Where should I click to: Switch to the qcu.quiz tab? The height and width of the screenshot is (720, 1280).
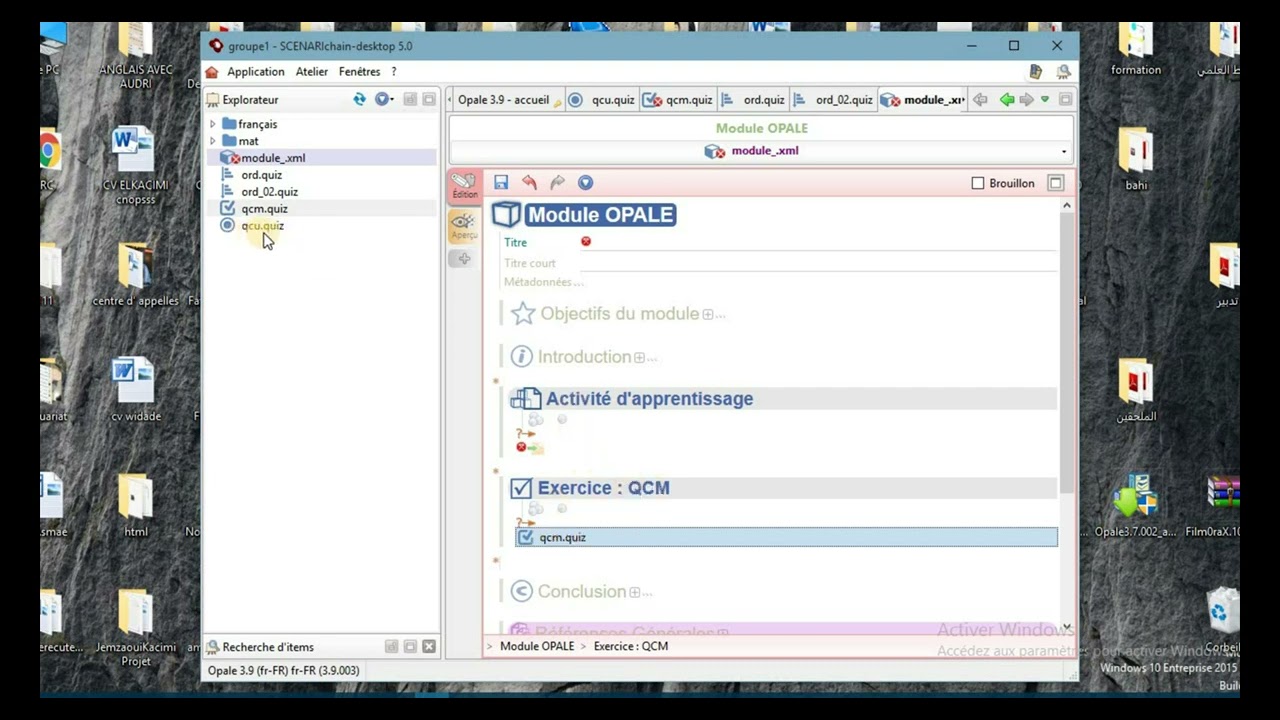pos(602,100)
